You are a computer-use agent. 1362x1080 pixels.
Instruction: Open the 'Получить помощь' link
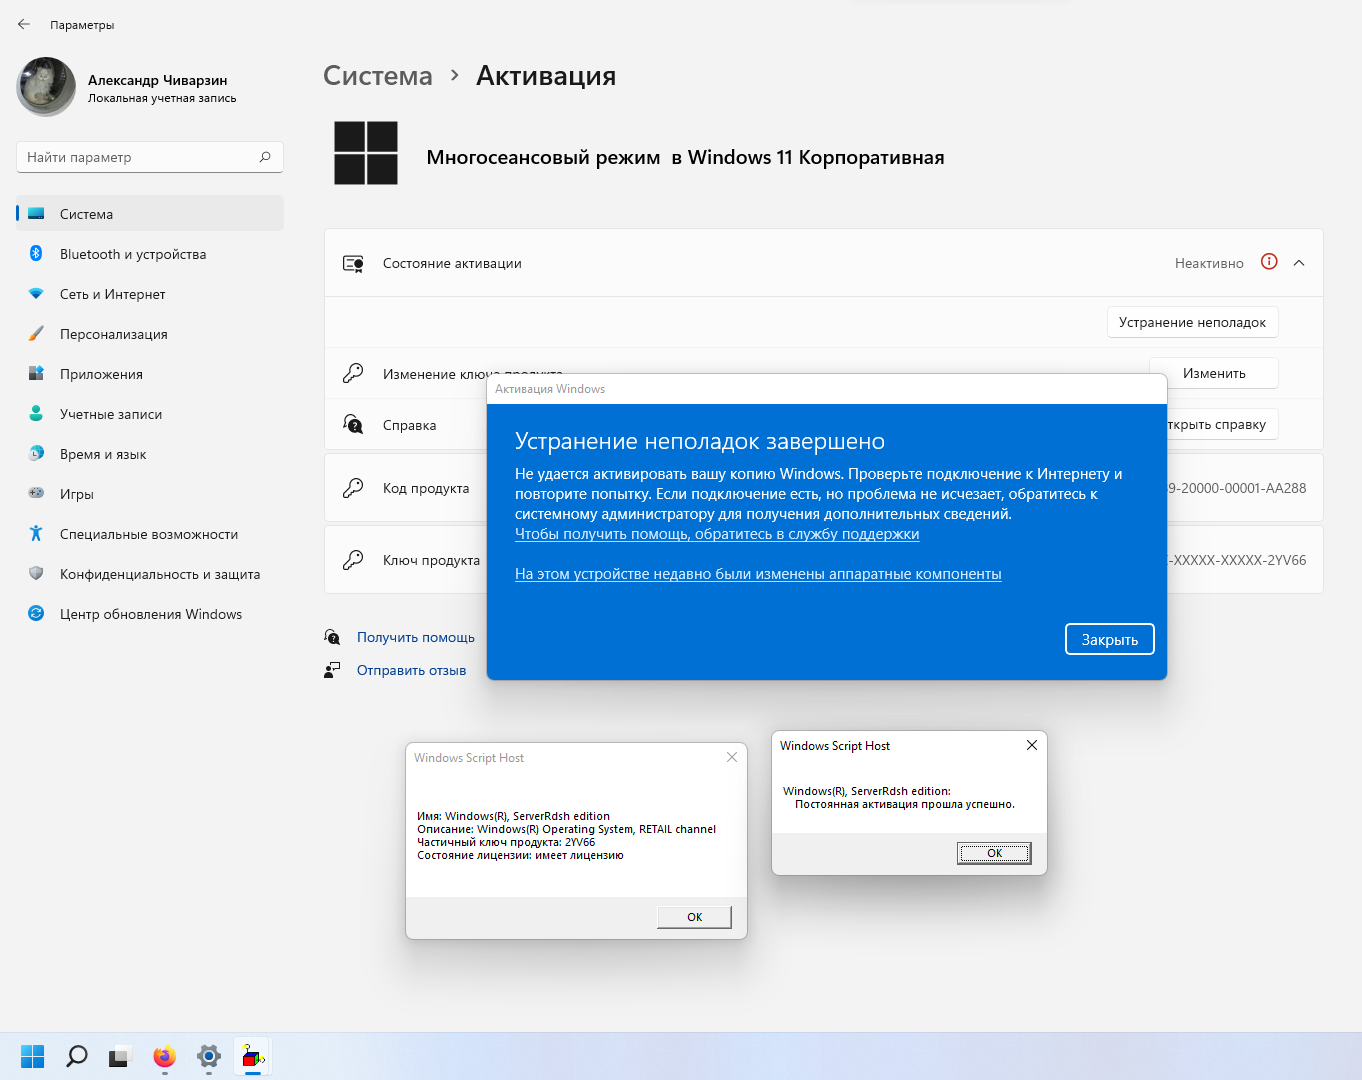tap(416, 637)
